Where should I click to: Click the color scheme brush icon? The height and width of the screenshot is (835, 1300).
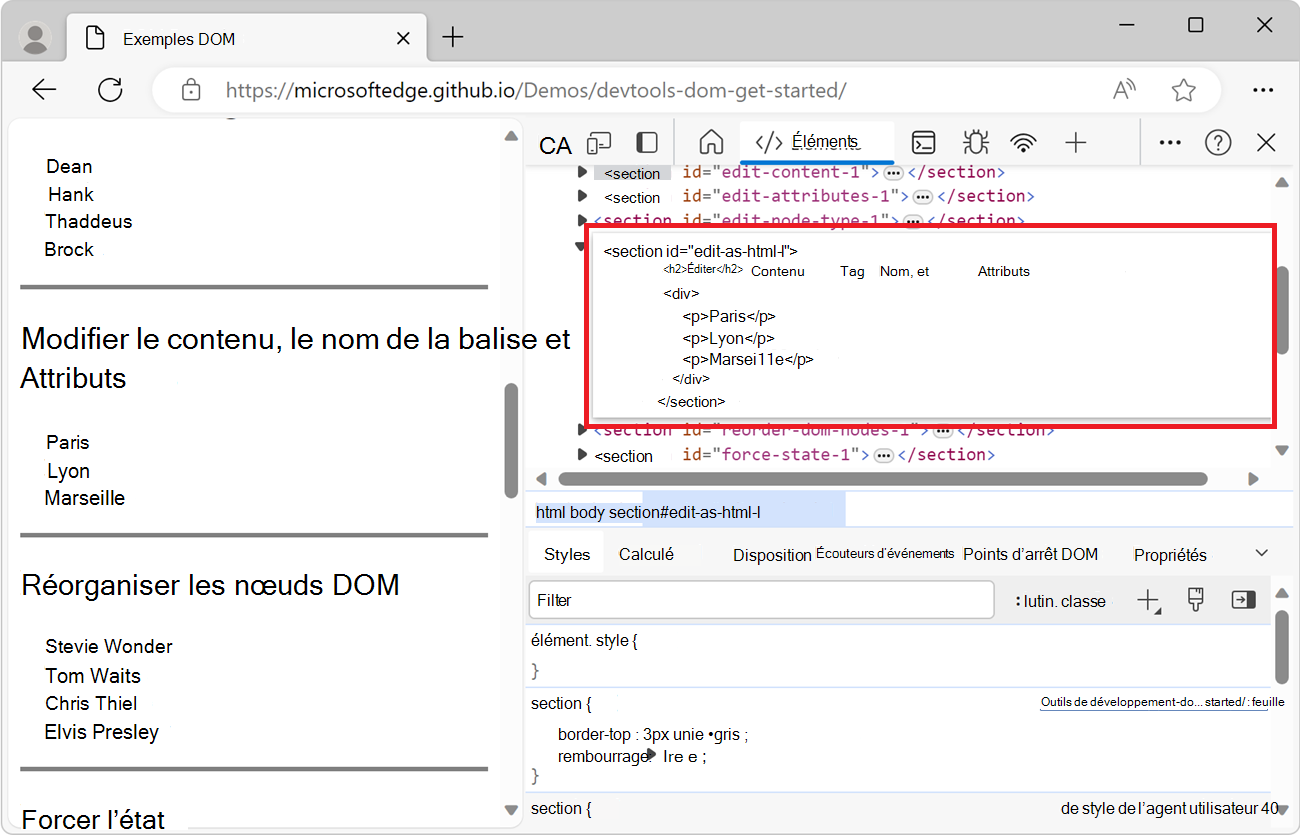pos(1195,601)
